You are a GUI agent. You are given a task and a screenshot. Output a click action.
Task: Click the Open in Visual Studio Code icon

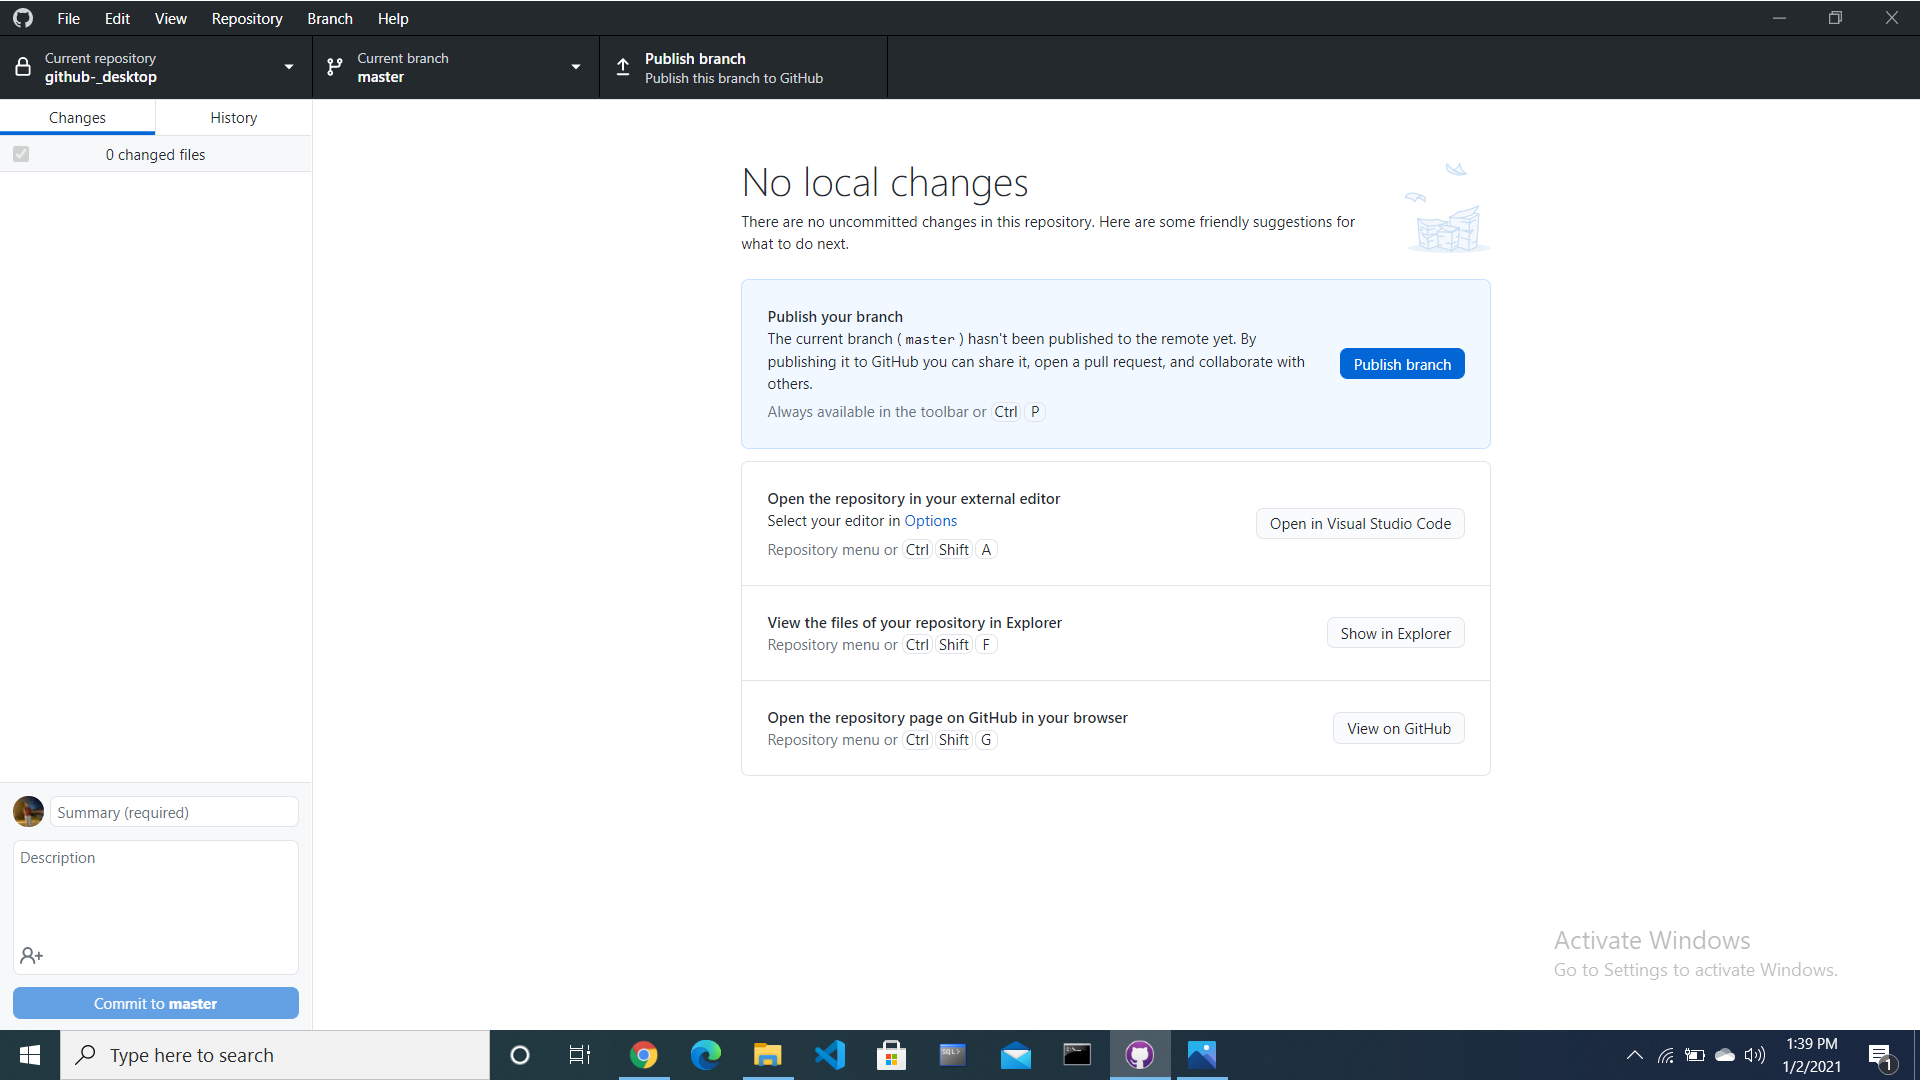pos(1360,524)
